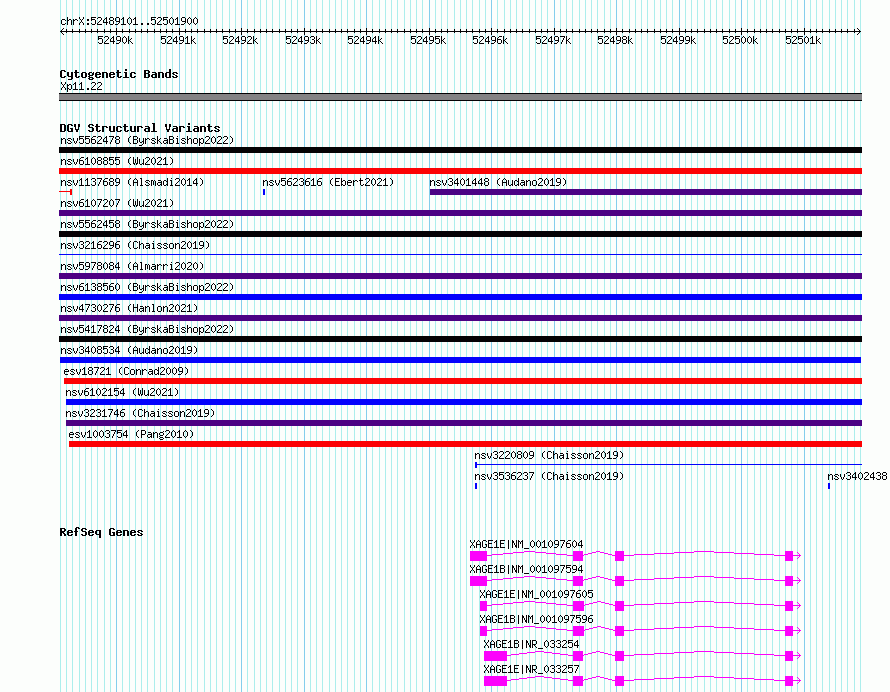Open nsv5978084 (Almarri2020) label
Screen dimensions: 890x692
coord(132,266)
